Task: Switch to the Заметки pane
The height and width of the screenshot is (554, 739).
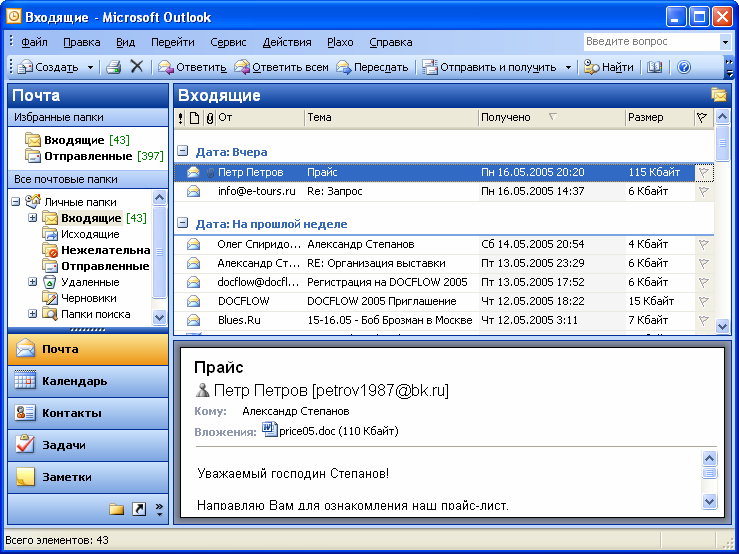Action: tap(88, 477)
